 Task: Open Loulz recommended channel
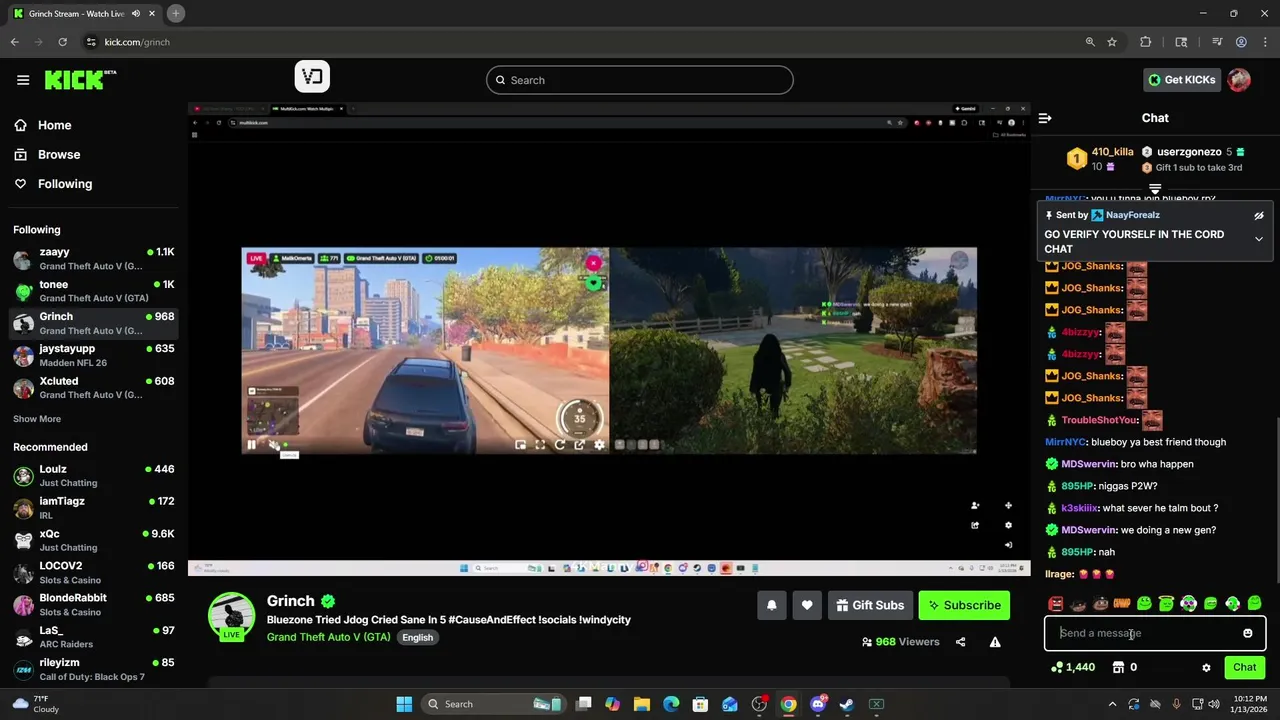point(94,476)
